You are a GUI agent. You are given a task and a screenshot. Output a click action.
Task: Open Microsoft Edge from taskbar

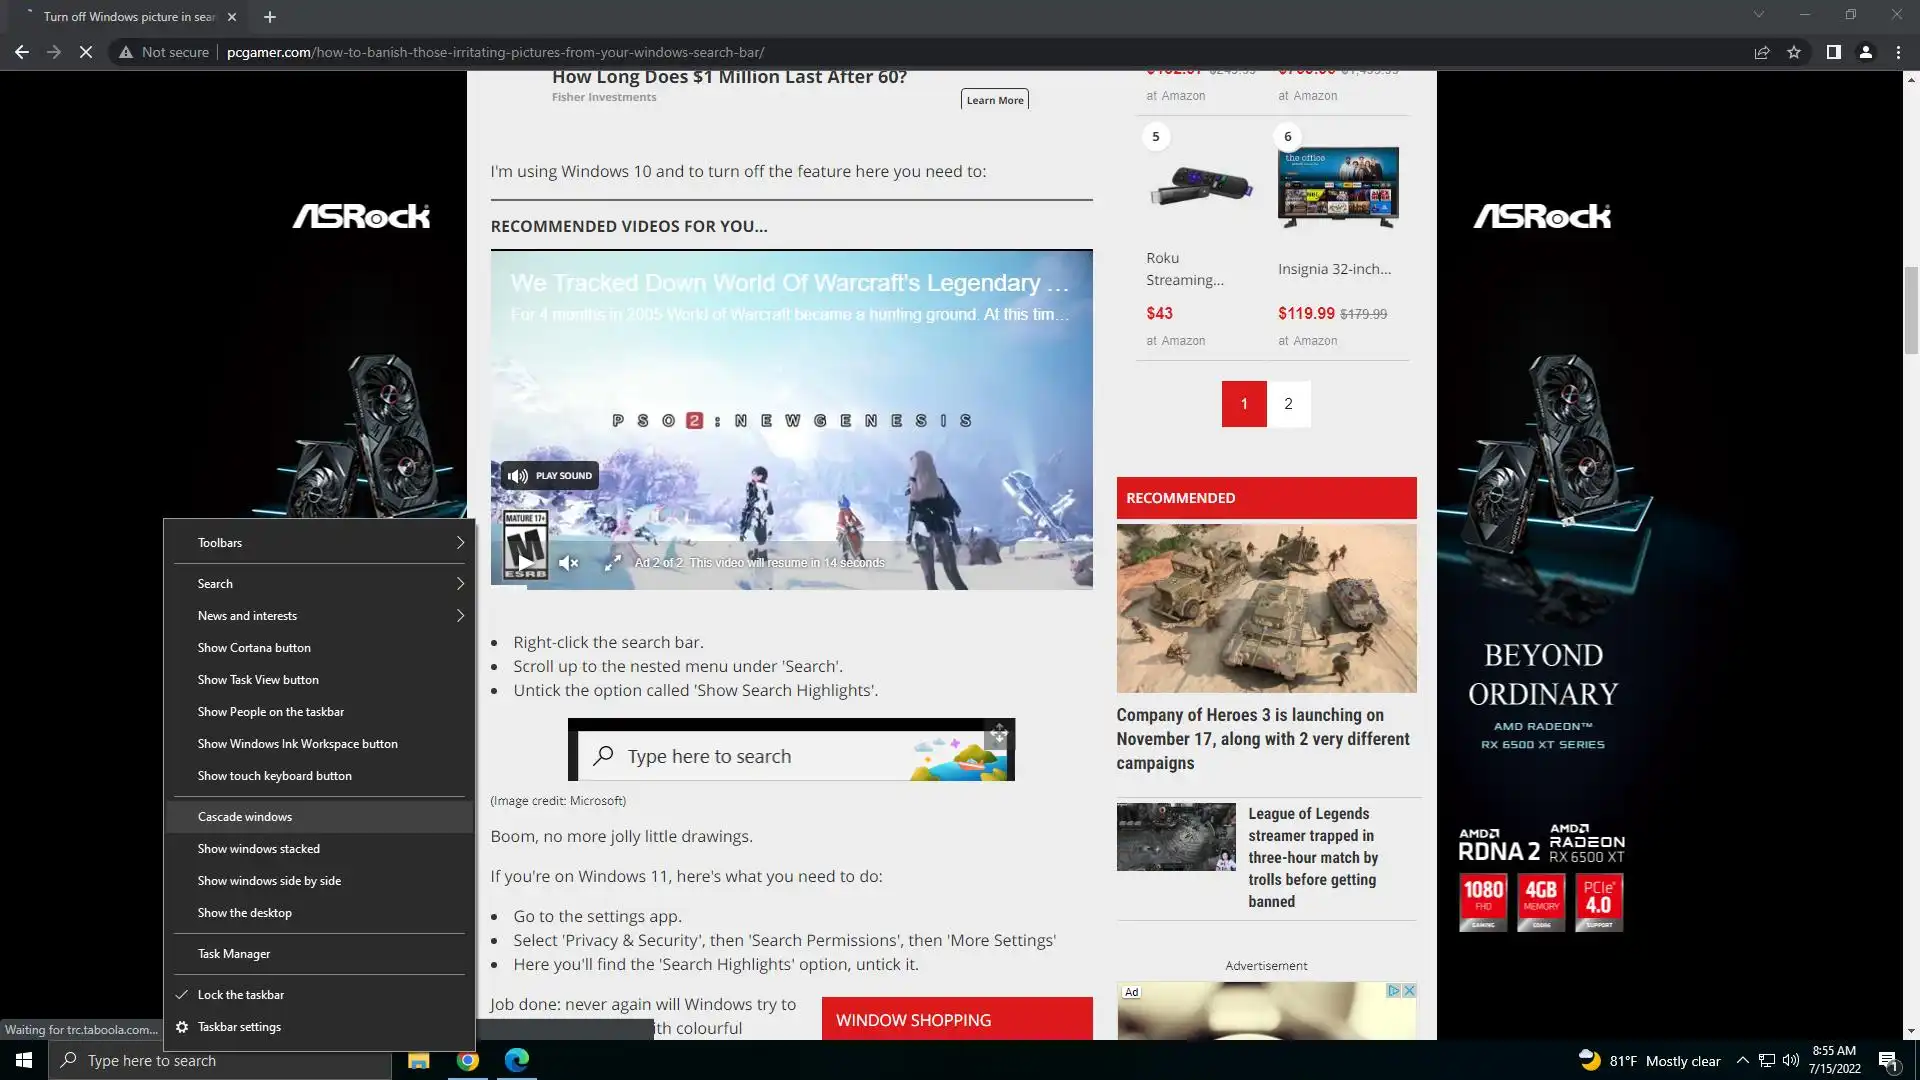[x=517, y=1060]
